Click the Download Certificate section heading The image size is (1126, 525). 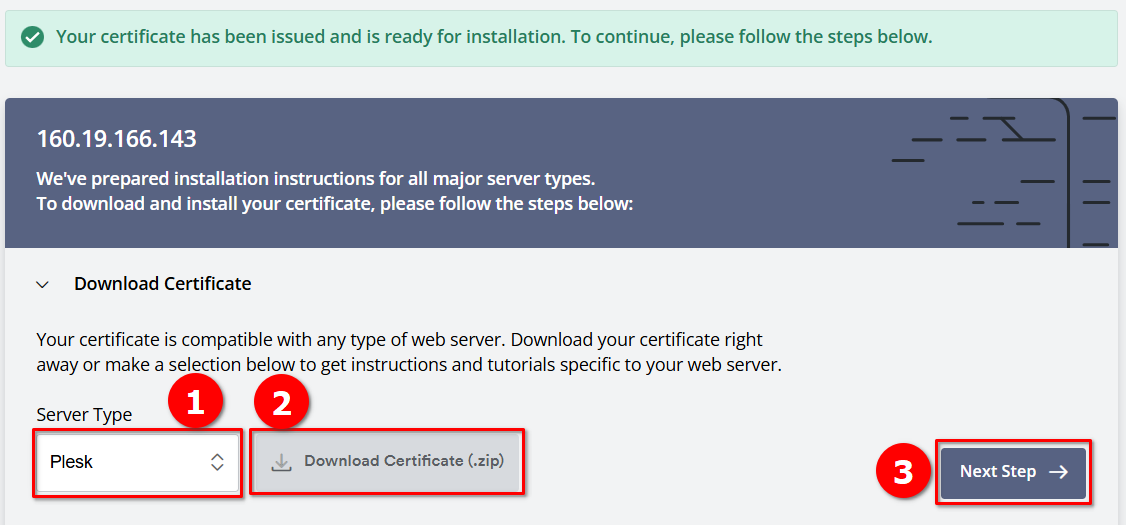[163, 284]
